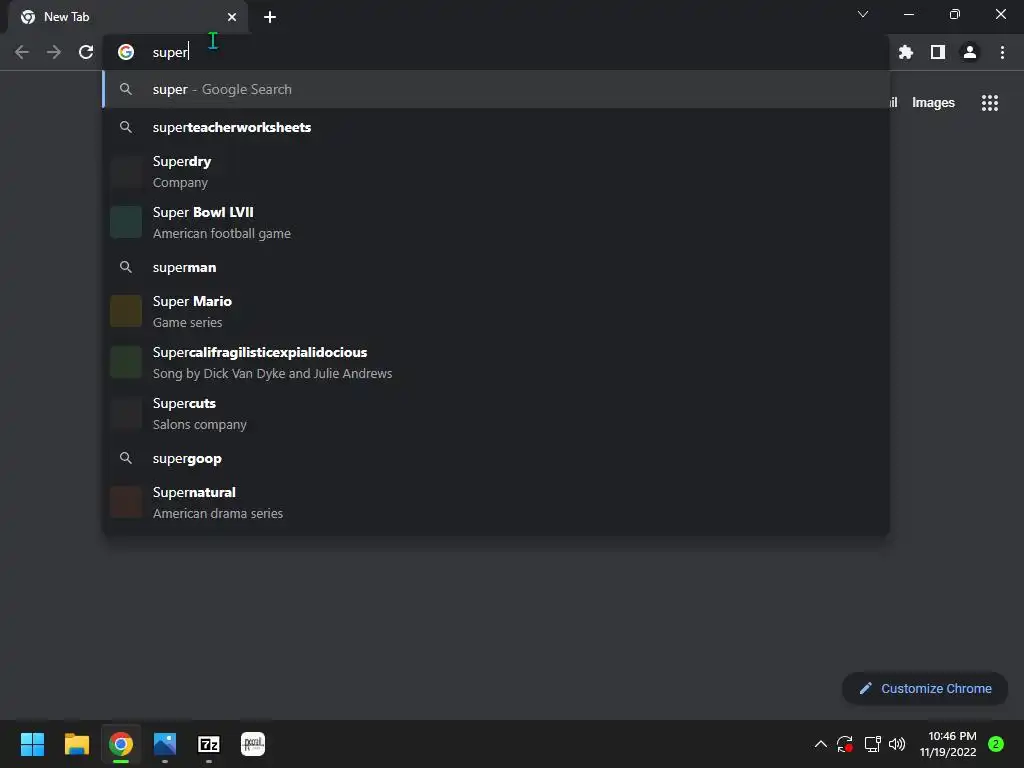Choose 'super - Google Search' suggestion

[x=496, y=89]
